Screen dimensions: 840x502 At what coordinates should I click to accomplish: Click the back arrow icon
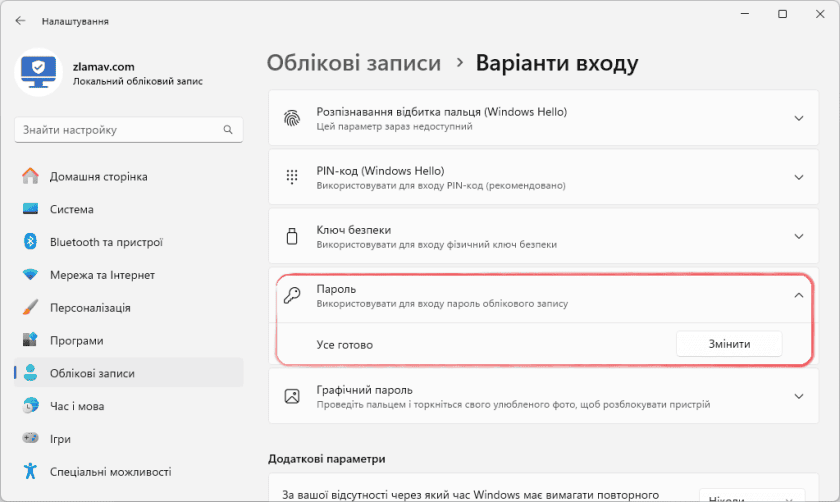[20, 21]
